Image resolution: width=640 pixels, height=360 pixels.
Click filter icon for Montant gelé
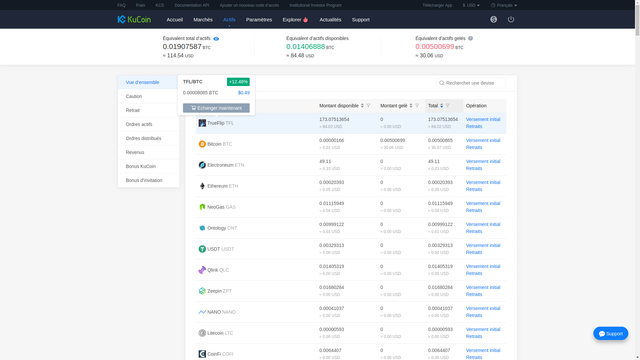point(417,106)
